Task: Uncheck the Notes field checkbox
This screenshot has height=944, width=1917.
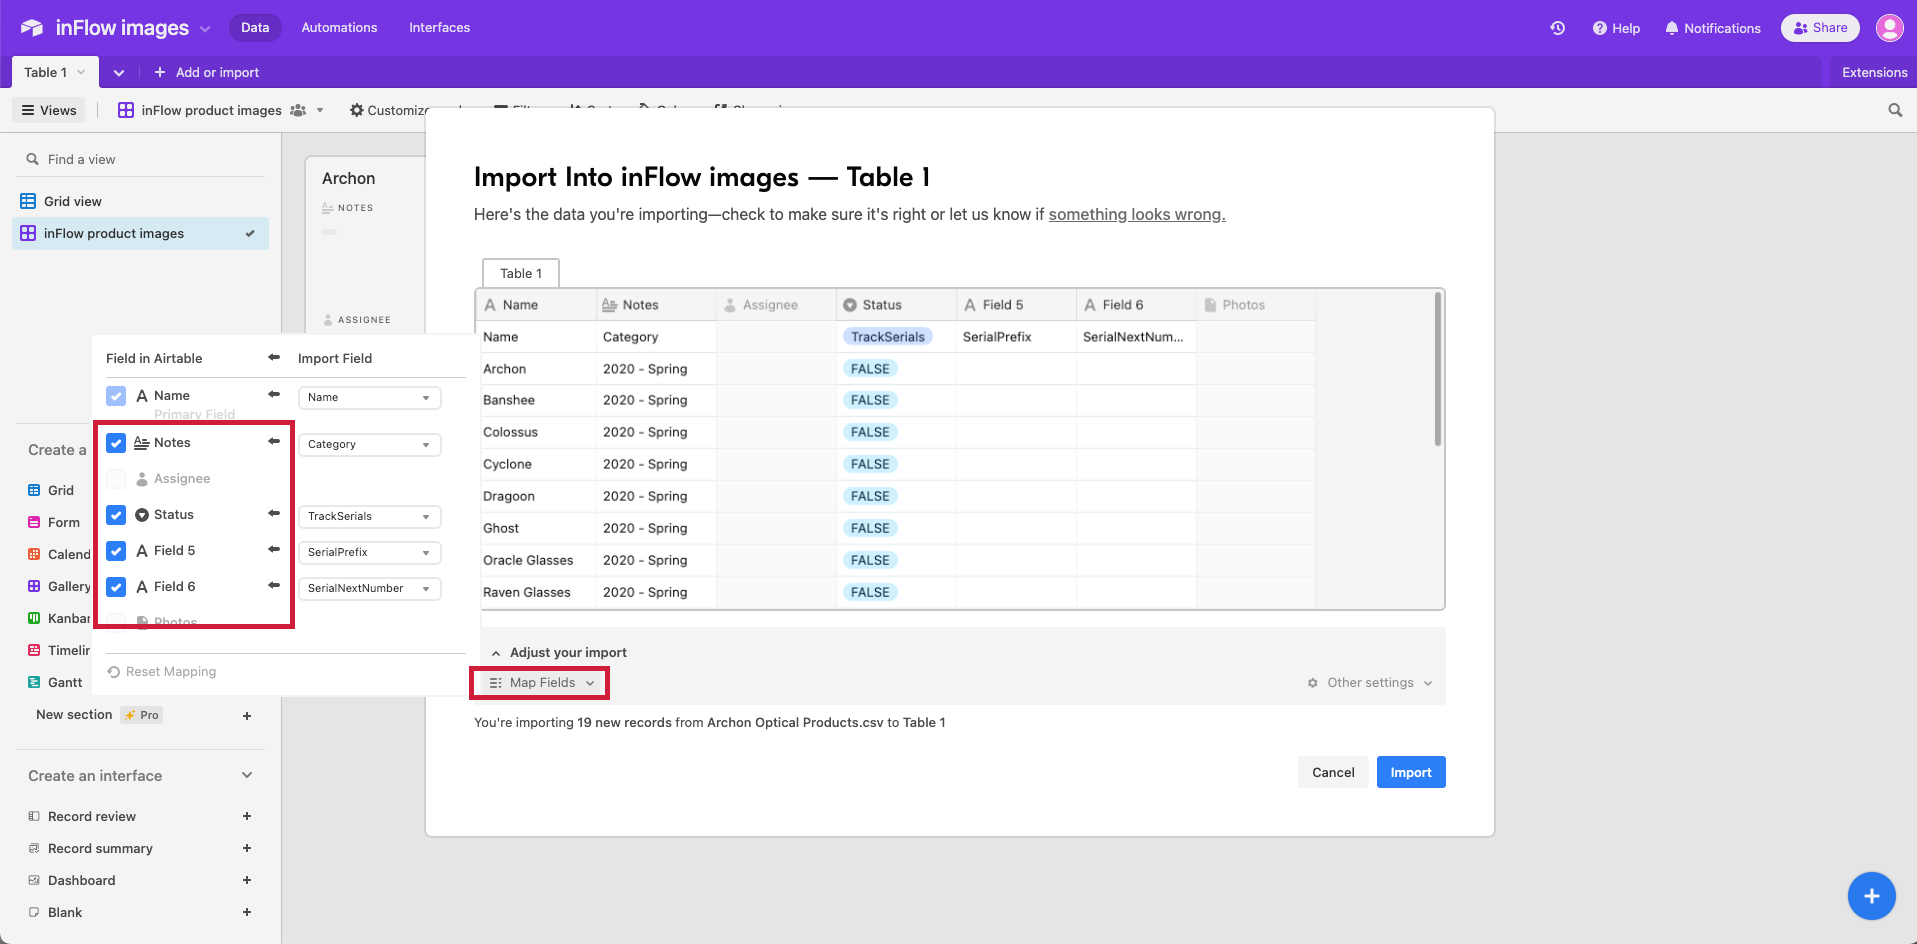Action: point(116,443)
